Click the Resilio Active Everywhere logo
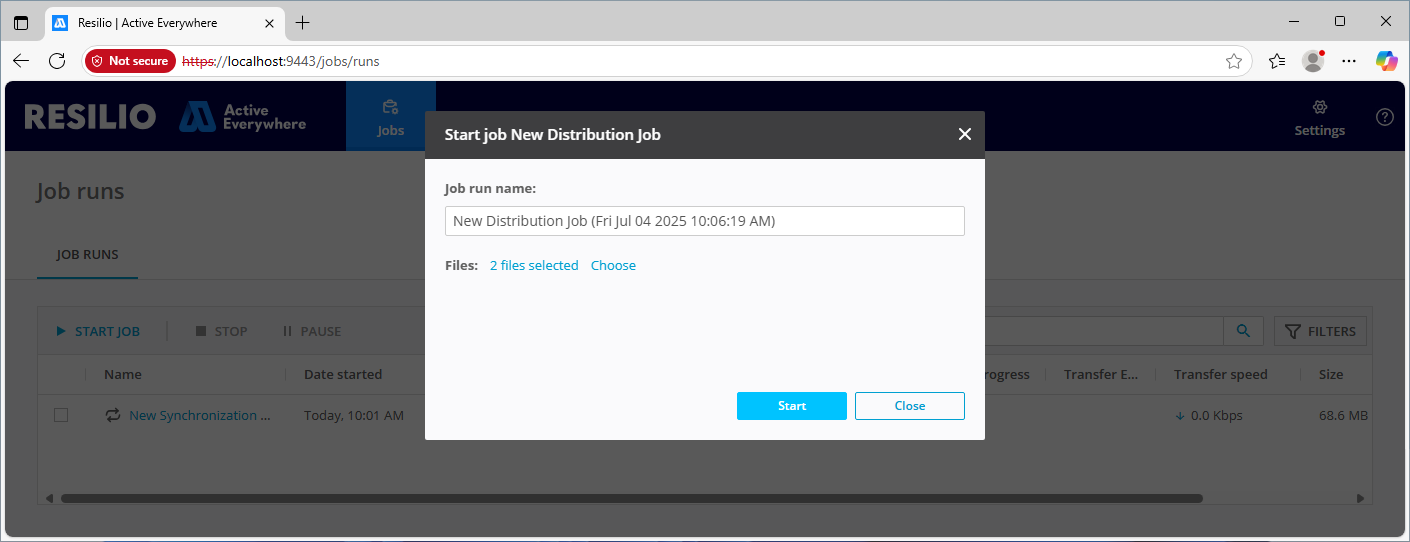1410x542 pixels. pyautogui.click(x=165, y=117)
